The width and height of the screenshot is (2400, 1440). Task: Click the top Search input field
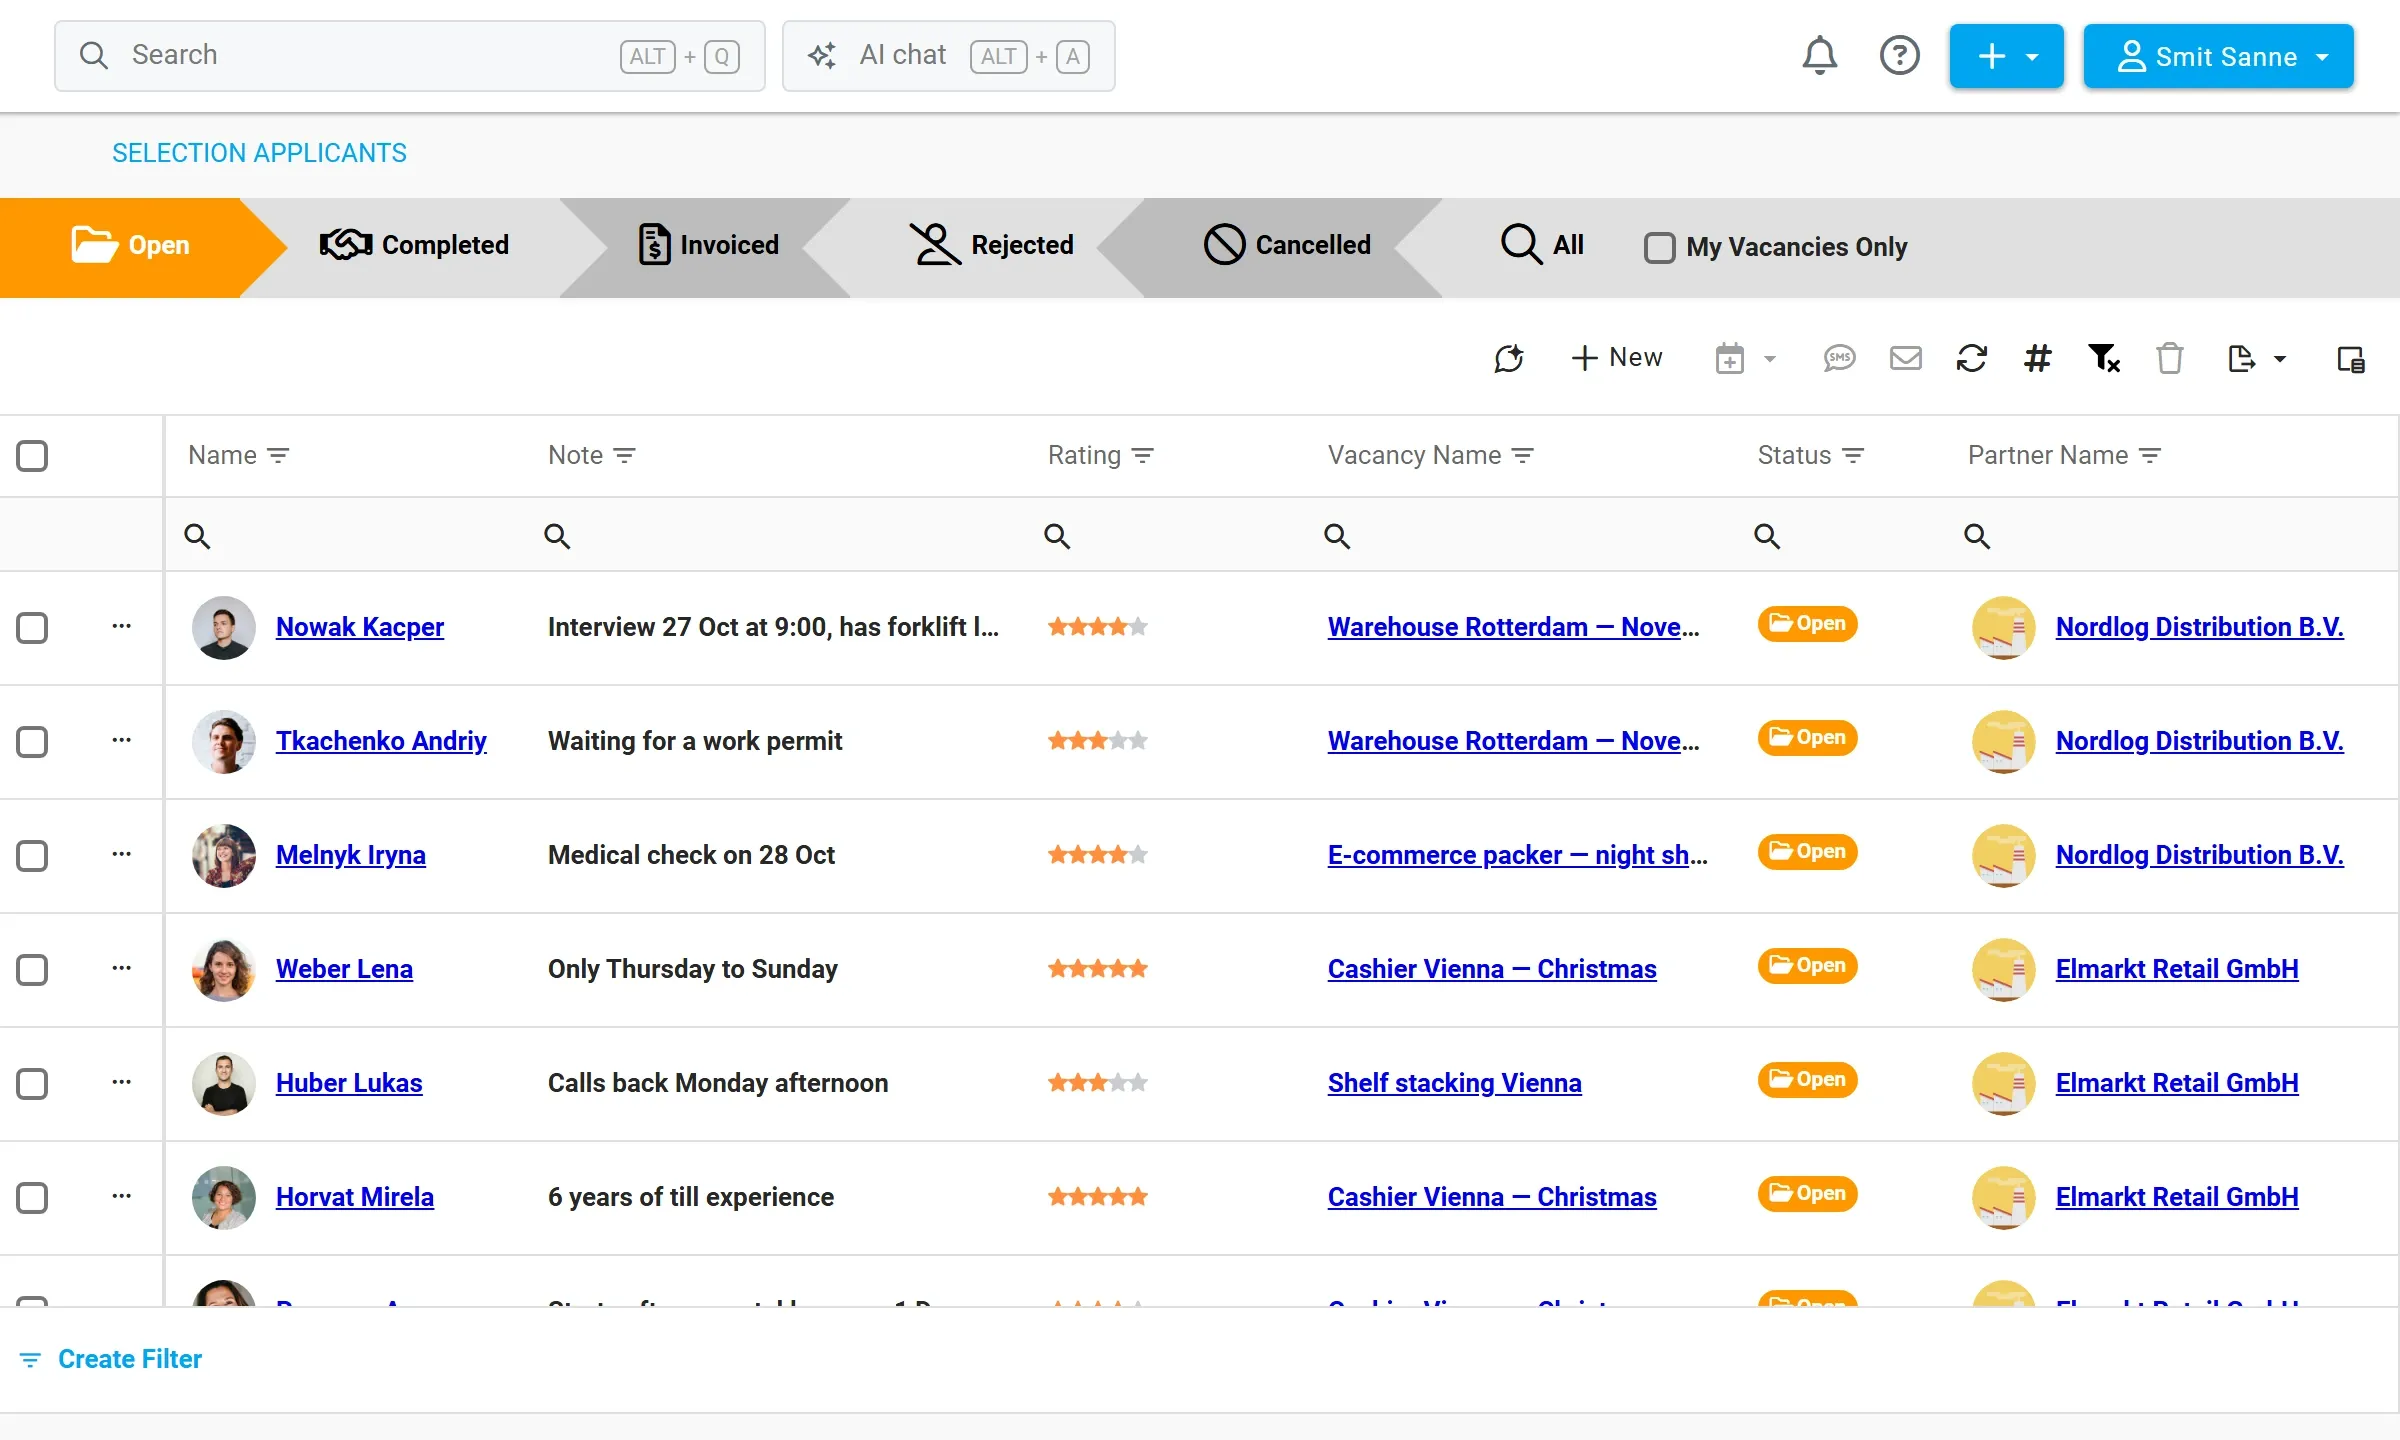410,56
